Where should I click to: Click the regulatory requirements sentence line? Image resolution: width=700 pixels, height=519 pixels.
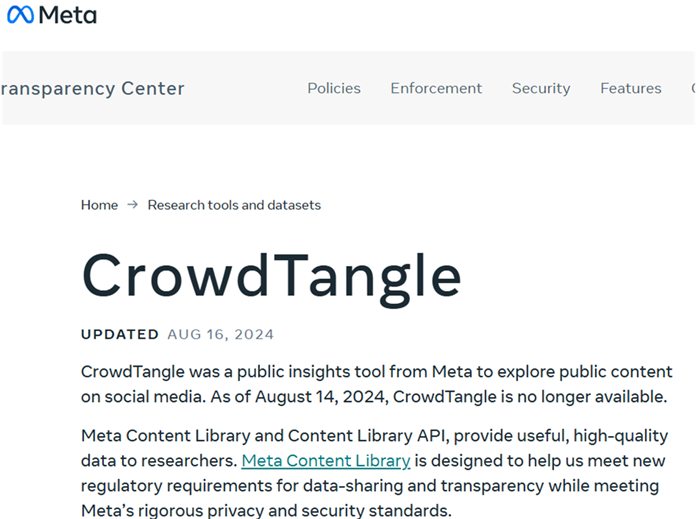tap(370, 486)
